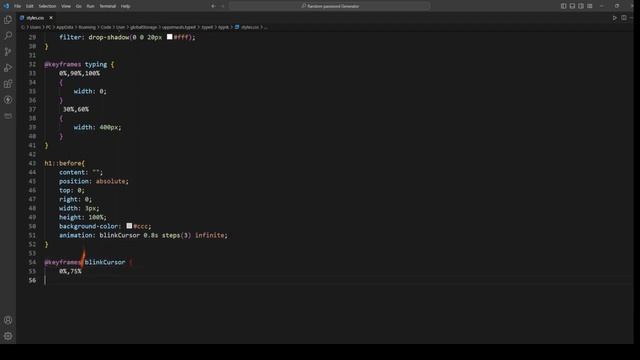This screenshot has width=640, height=360.
Task: Toggle the primary side bar
Action: [564, 6]
